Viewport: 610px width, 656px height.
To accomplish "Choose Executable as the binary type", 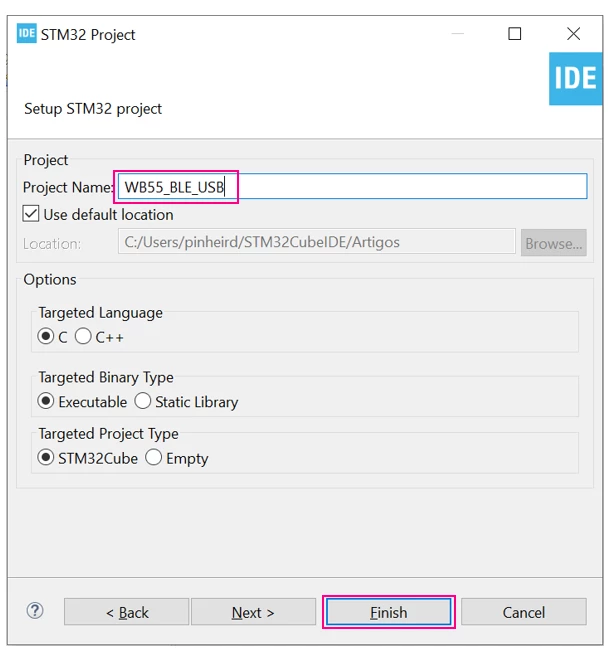I will coord(46,401).
